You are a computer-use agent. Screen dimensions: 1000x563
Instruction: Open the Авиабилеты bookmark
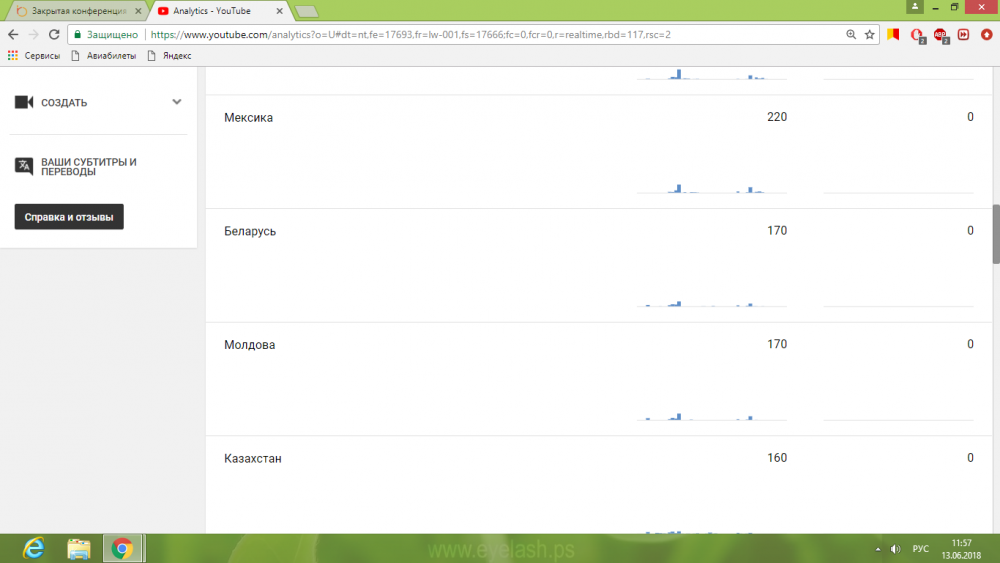(x=103, y=56)
